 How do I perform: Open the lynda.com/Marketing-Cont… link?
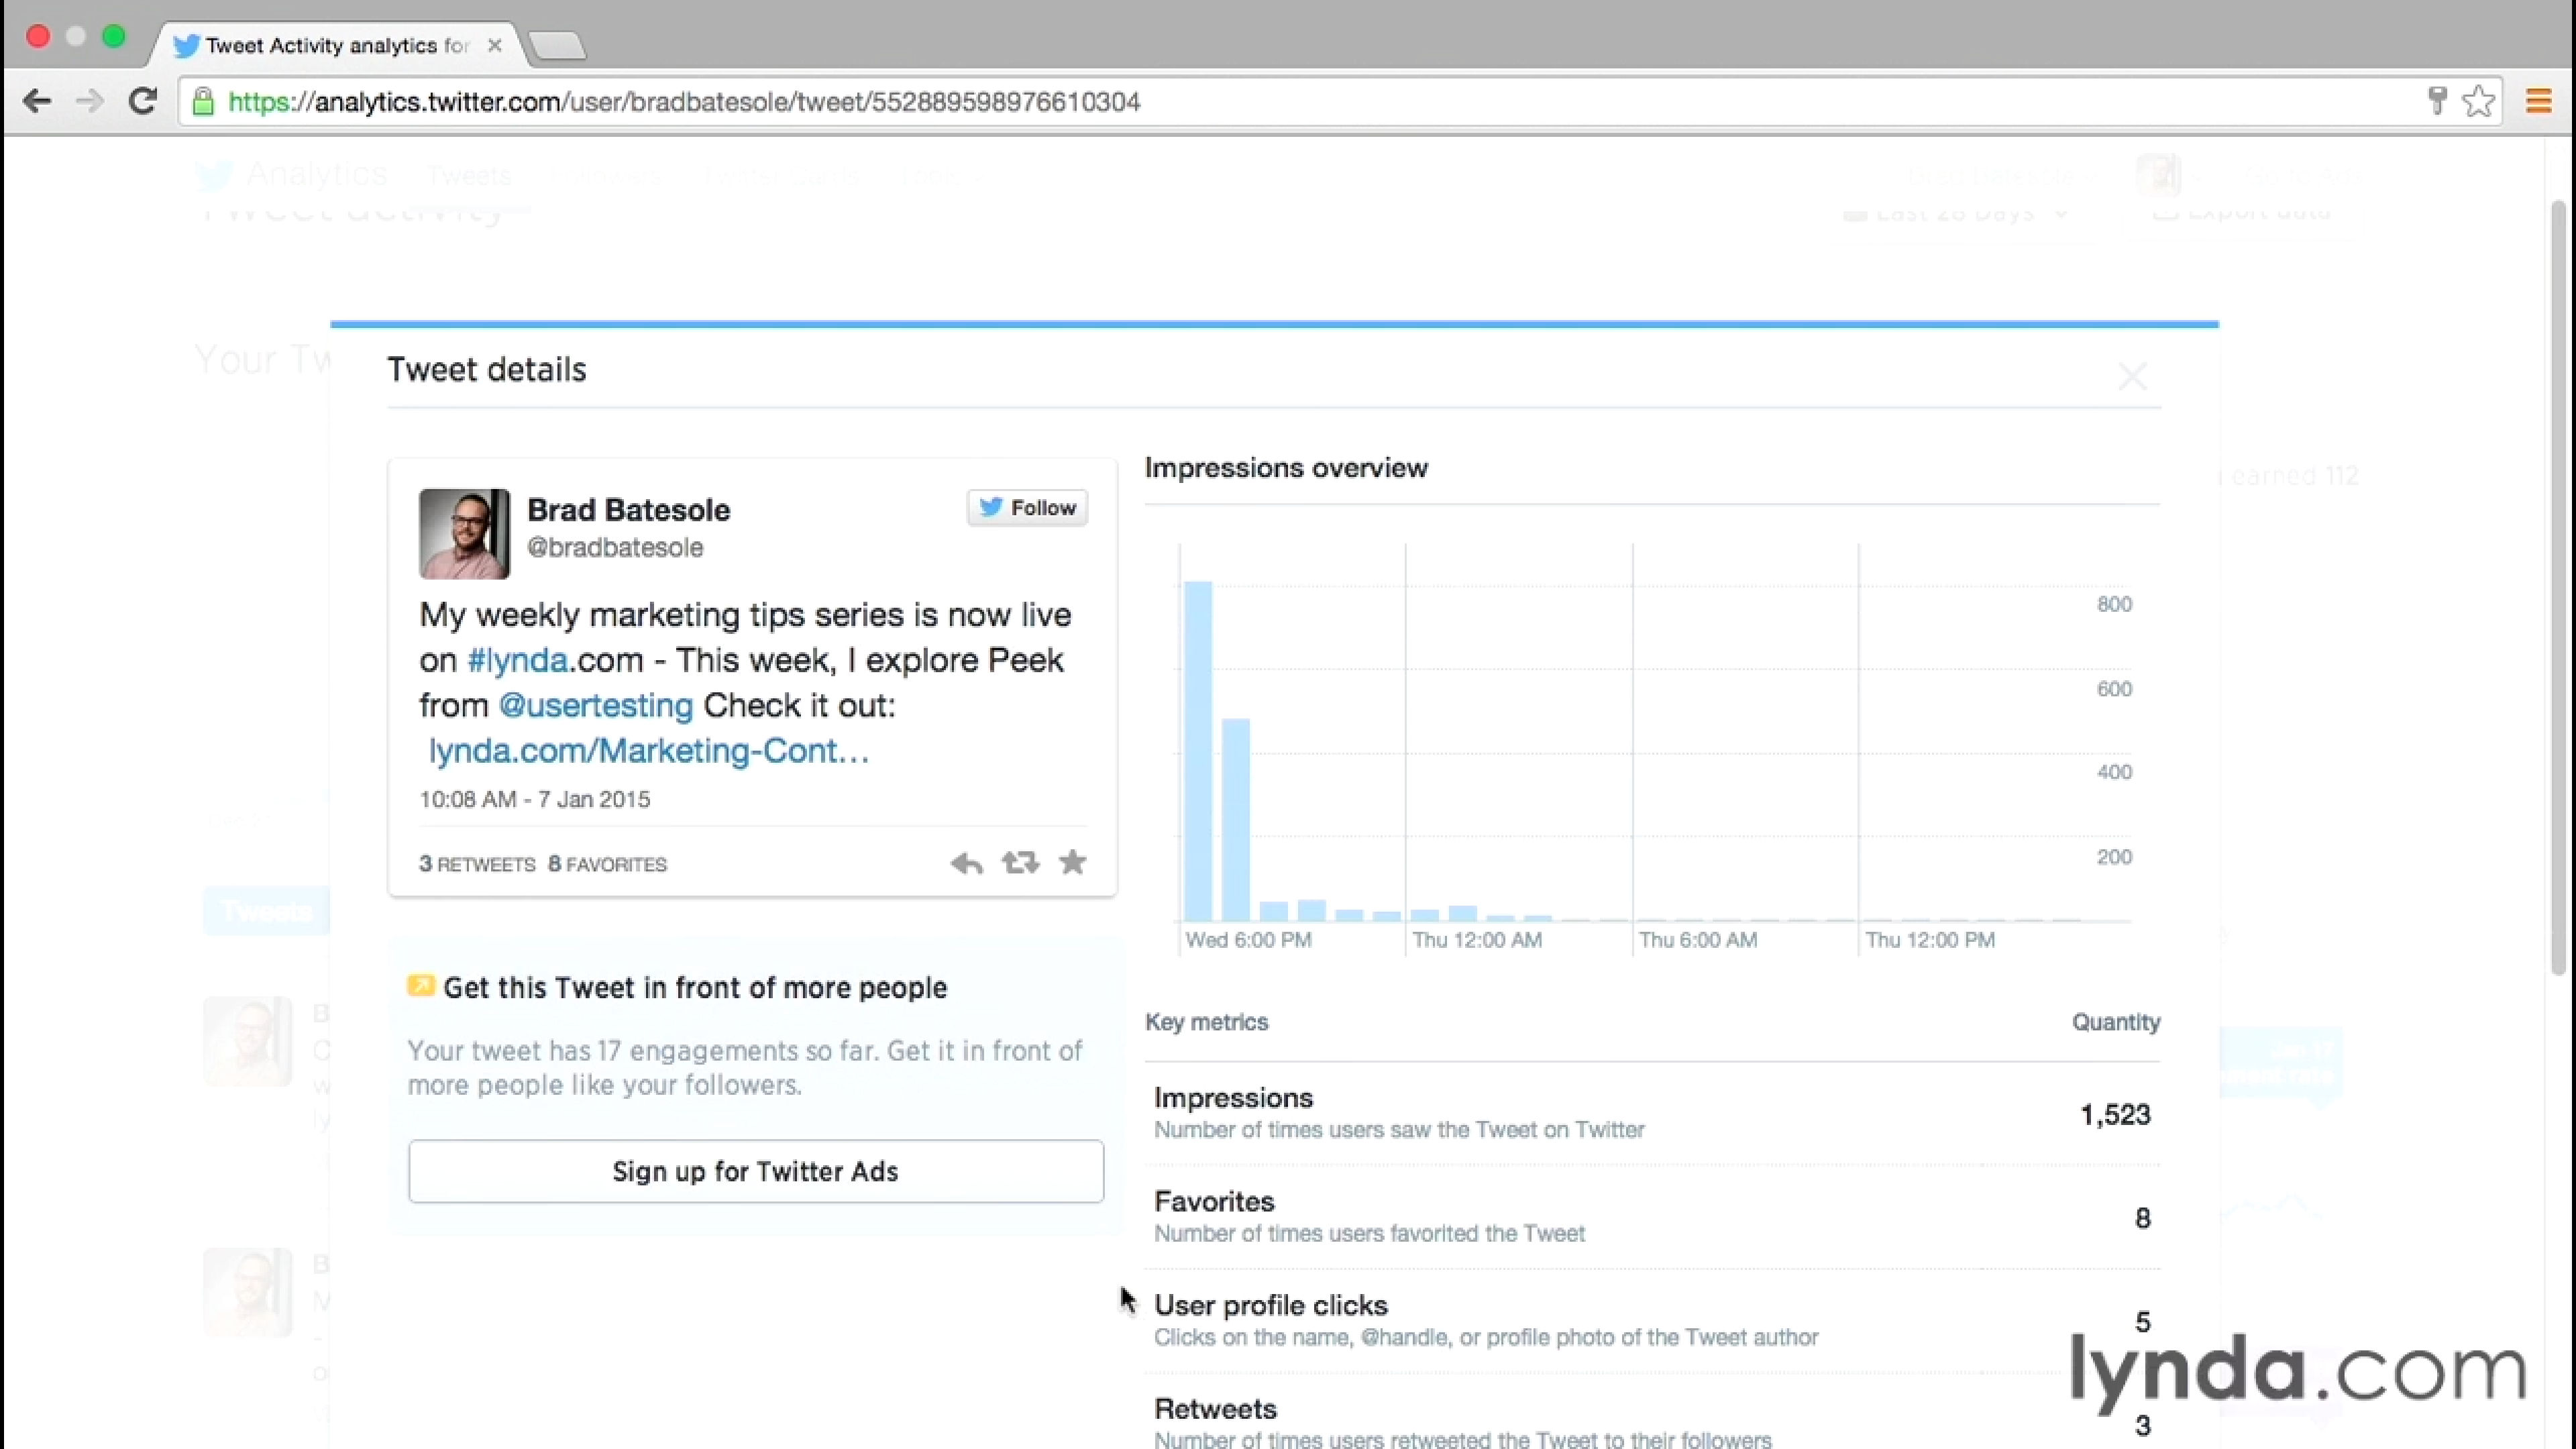(x=648, y=751)
